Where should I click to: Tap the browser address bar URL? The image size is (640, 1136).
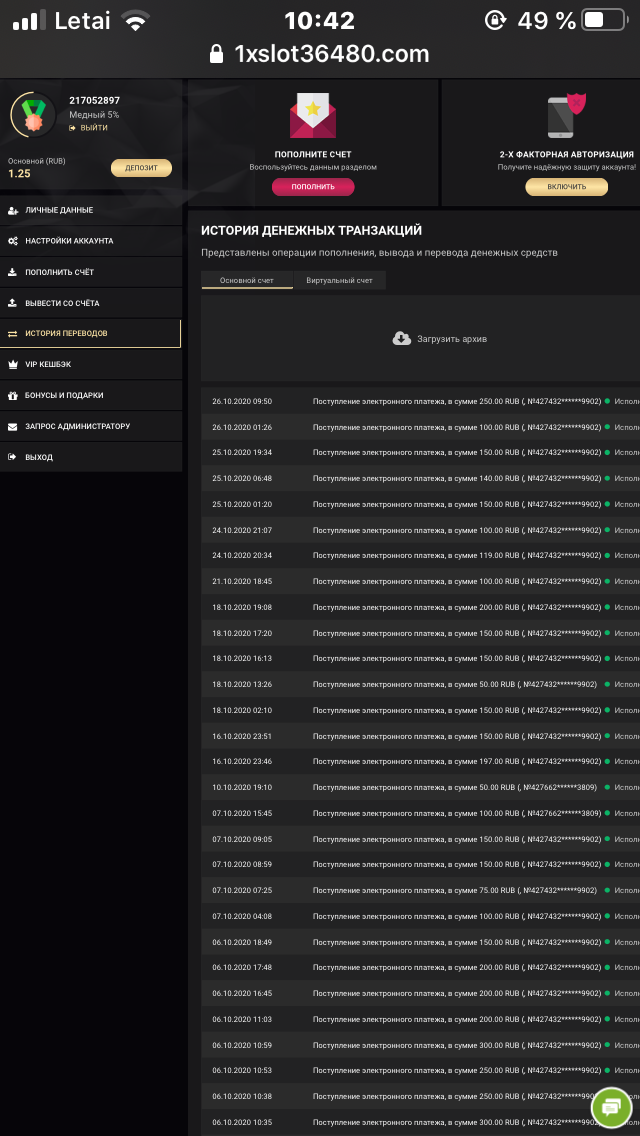330,54
